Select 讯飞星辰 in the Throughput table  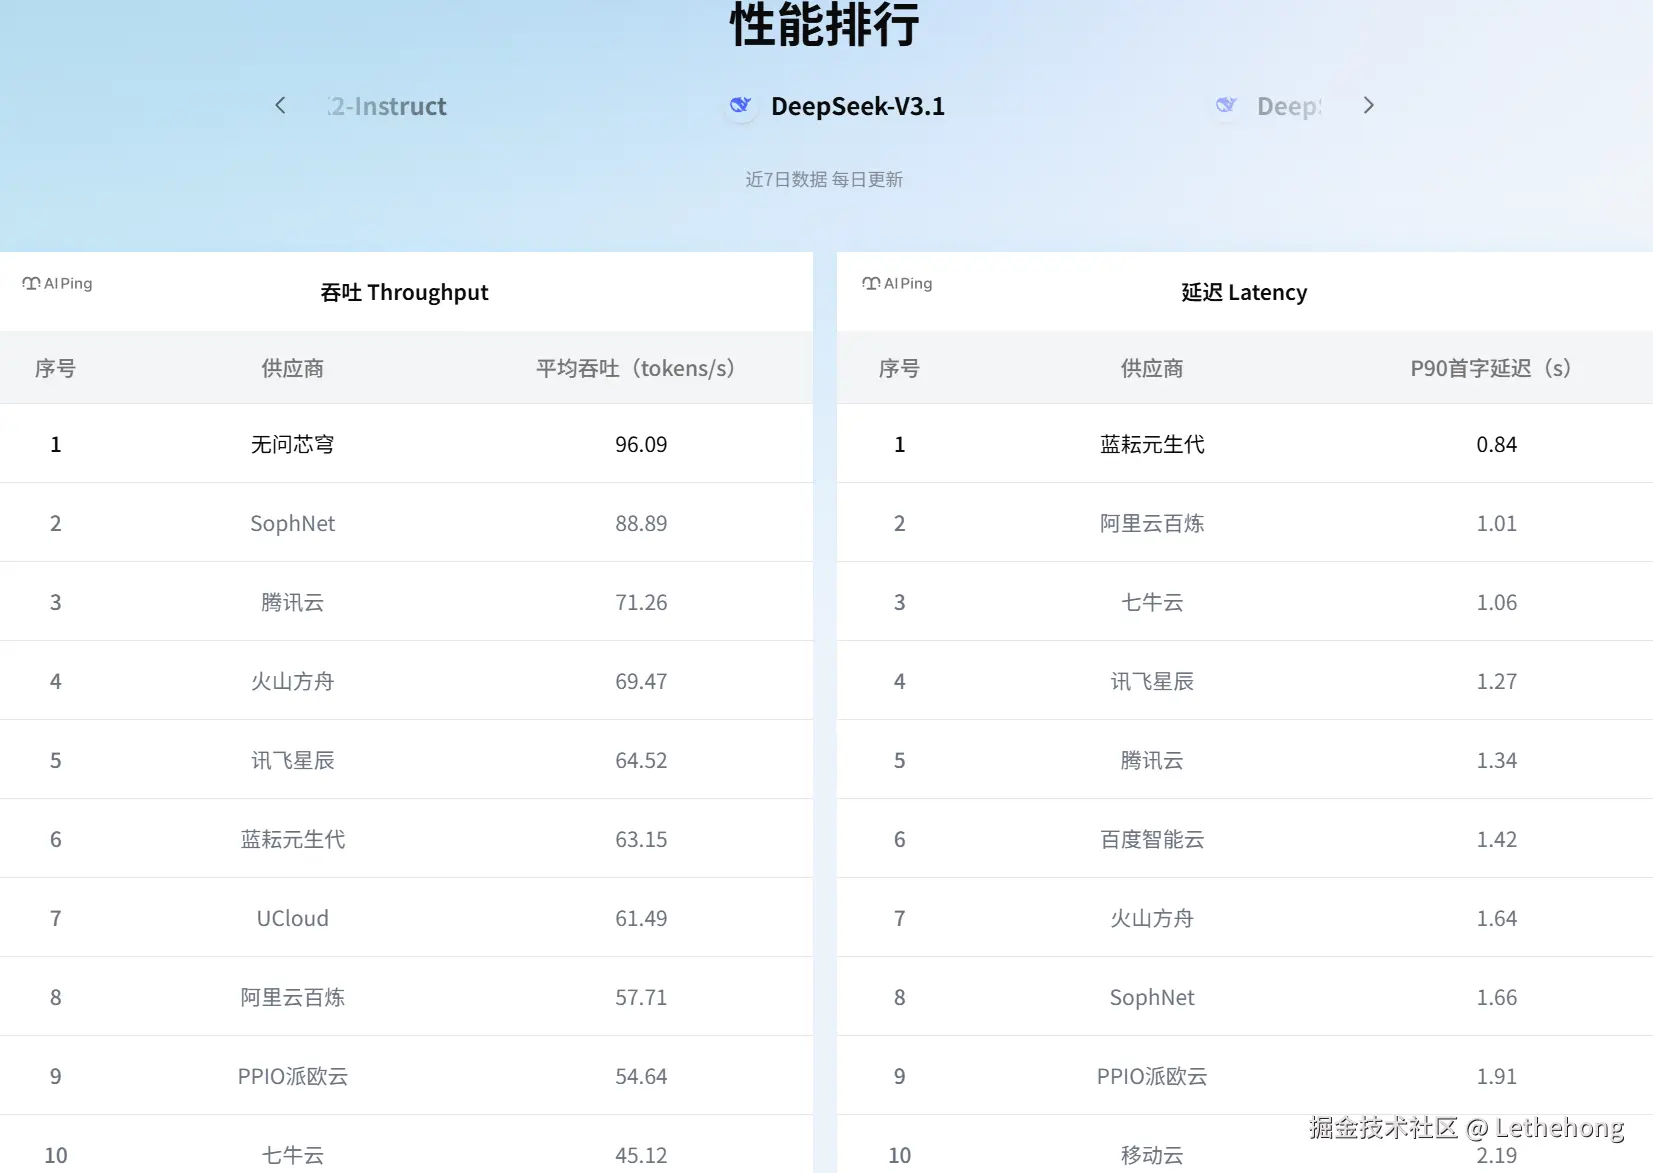tap(293, 760)
